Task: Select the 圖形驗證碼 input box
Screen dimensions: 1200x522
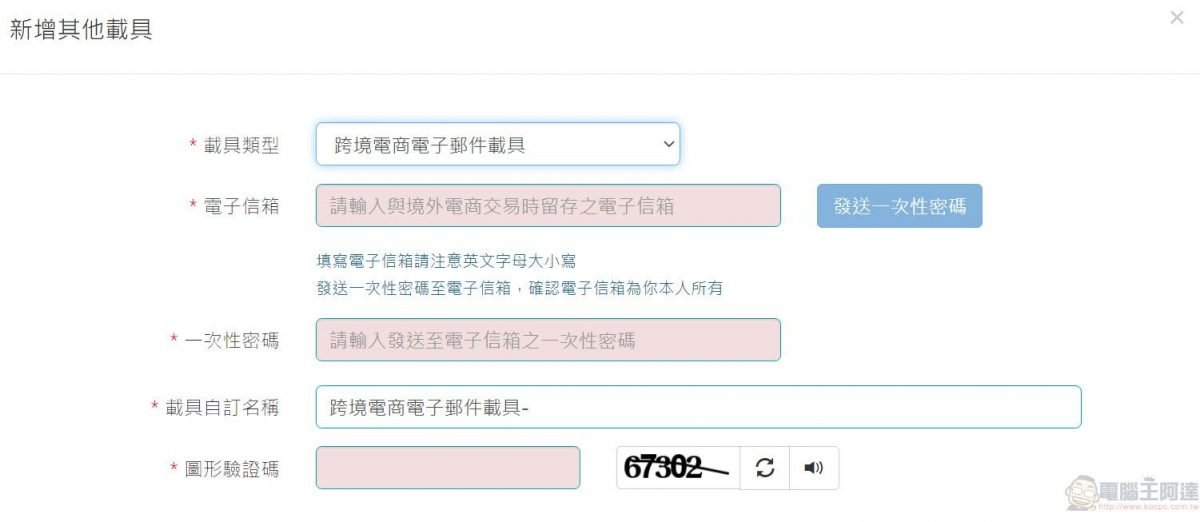Action: (448, 468)
